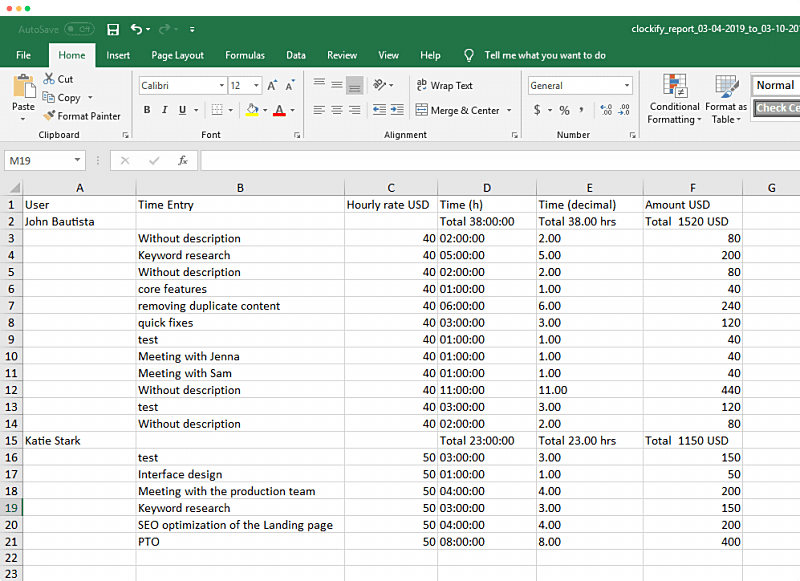Screen dimensions: 800x581
Task: Open the General number format dropdown
Action: click(x=627, y=85)
